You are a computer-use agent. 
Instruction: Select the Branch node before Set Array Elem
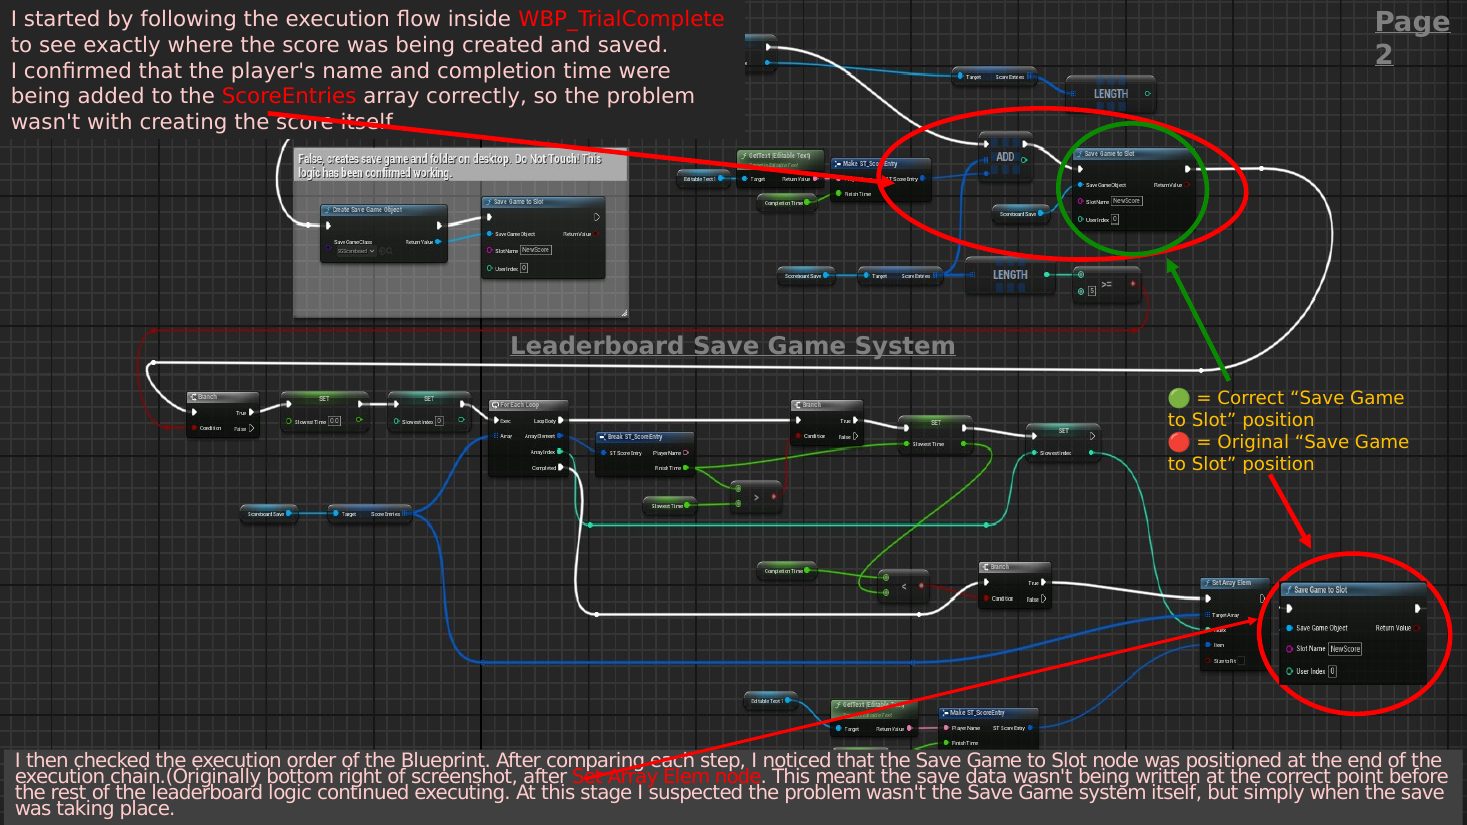pos(1014,584)
